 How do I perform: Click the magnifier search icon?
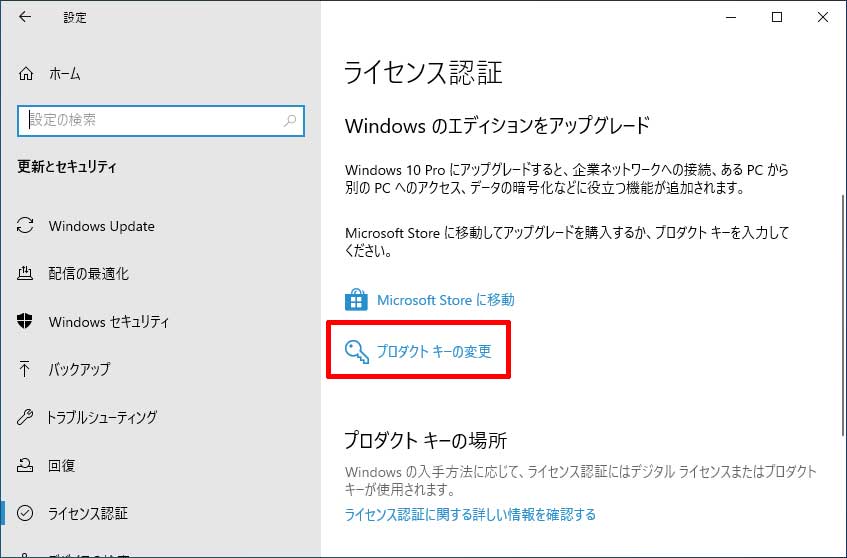[290, 120]
